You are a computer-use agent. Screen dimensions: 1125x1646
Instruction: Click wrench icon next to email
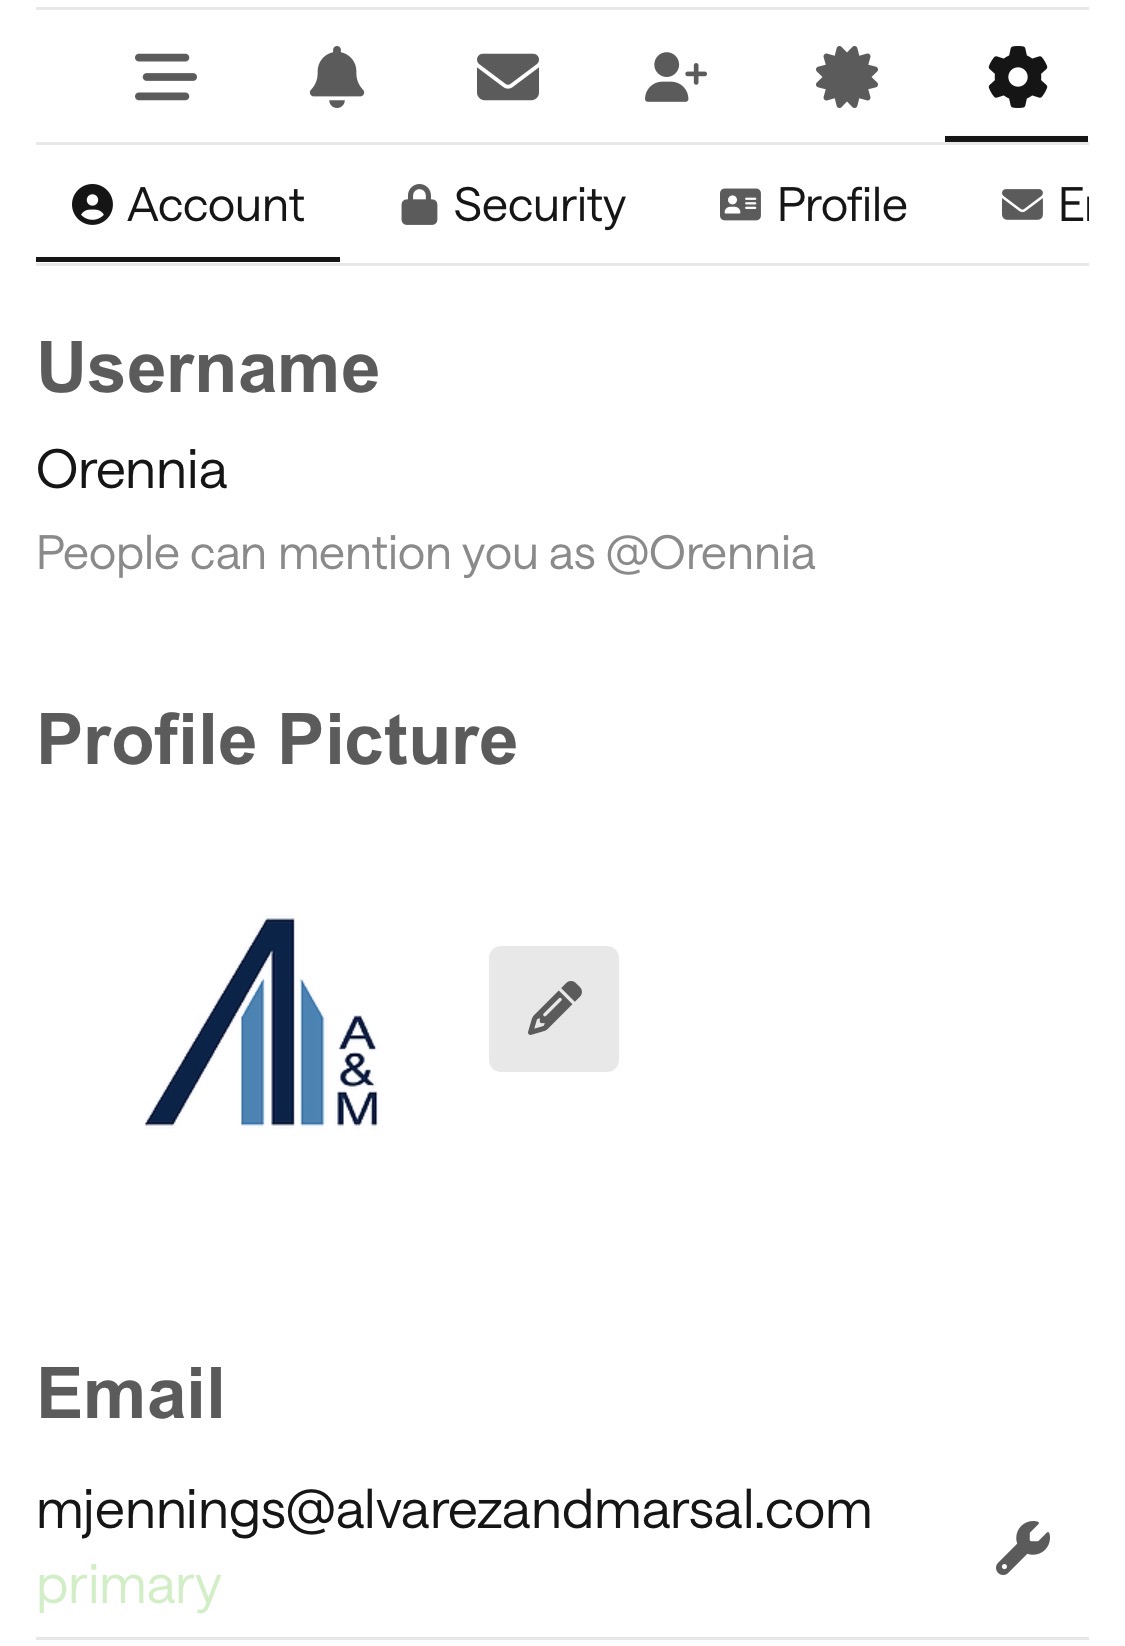pyautogui.click(x=1022, y=1548)
